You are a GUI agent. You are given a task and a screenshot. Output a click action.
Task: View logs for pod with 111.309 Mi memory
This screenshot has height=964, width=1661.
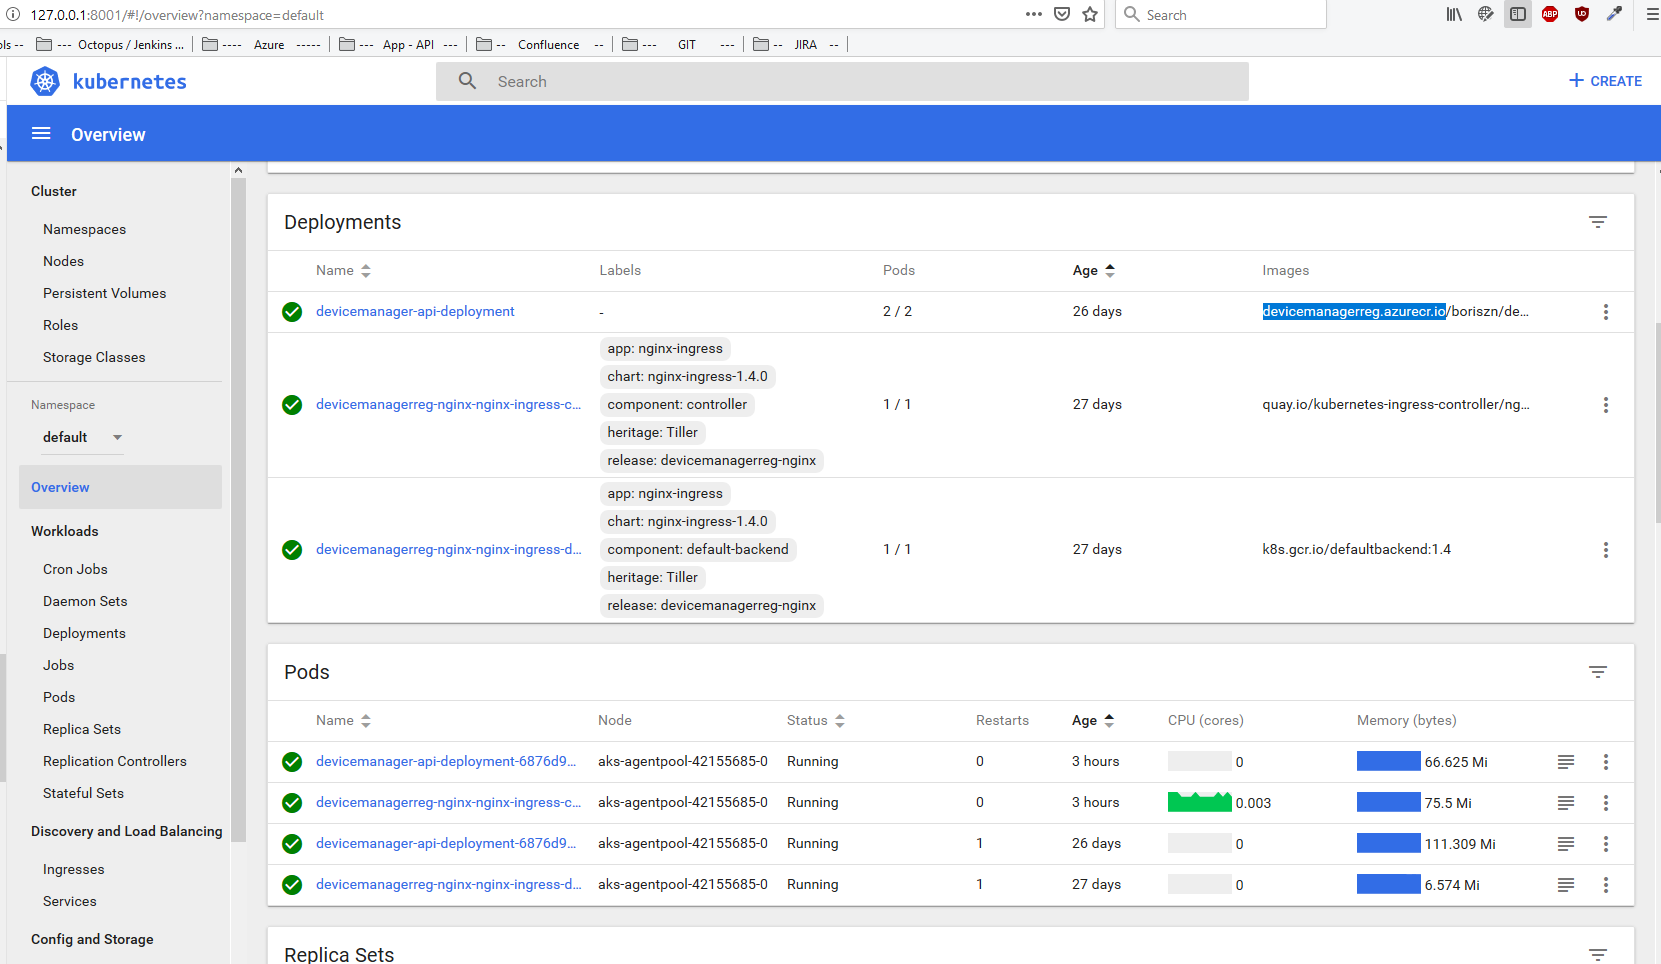click(x=1566, y=844)
